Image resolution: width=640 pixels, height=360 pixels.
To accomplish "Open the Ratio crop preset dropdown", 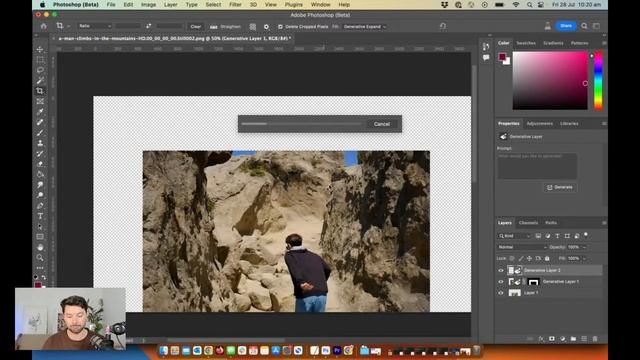I will 95,26.
